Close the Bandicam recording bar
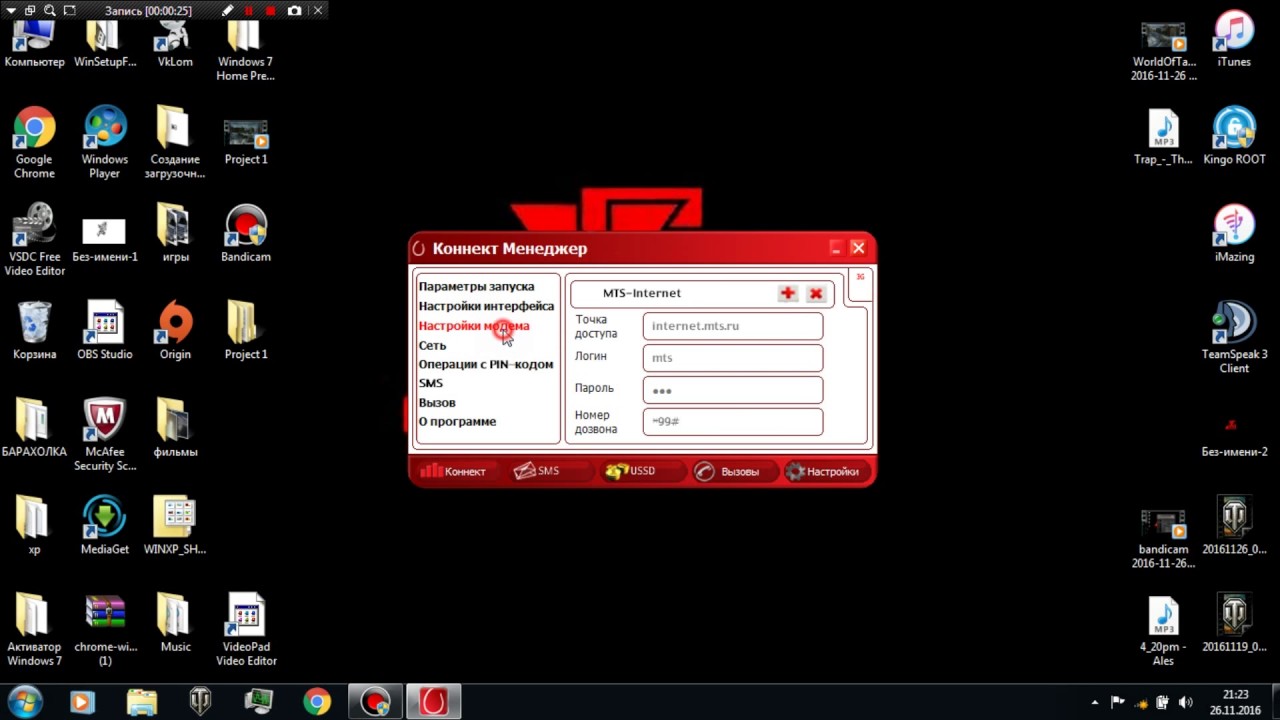 click(318, 10)
